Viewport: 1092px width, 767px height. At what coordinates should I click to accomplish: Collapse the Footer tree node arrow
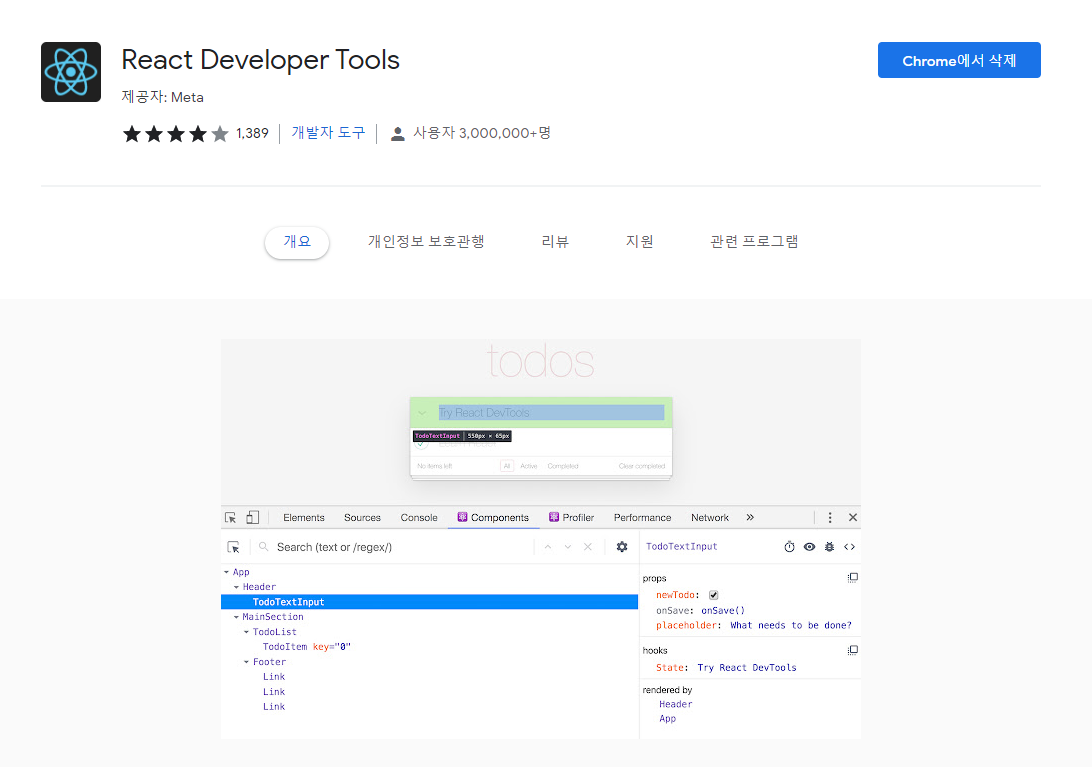tap(246, 663)
